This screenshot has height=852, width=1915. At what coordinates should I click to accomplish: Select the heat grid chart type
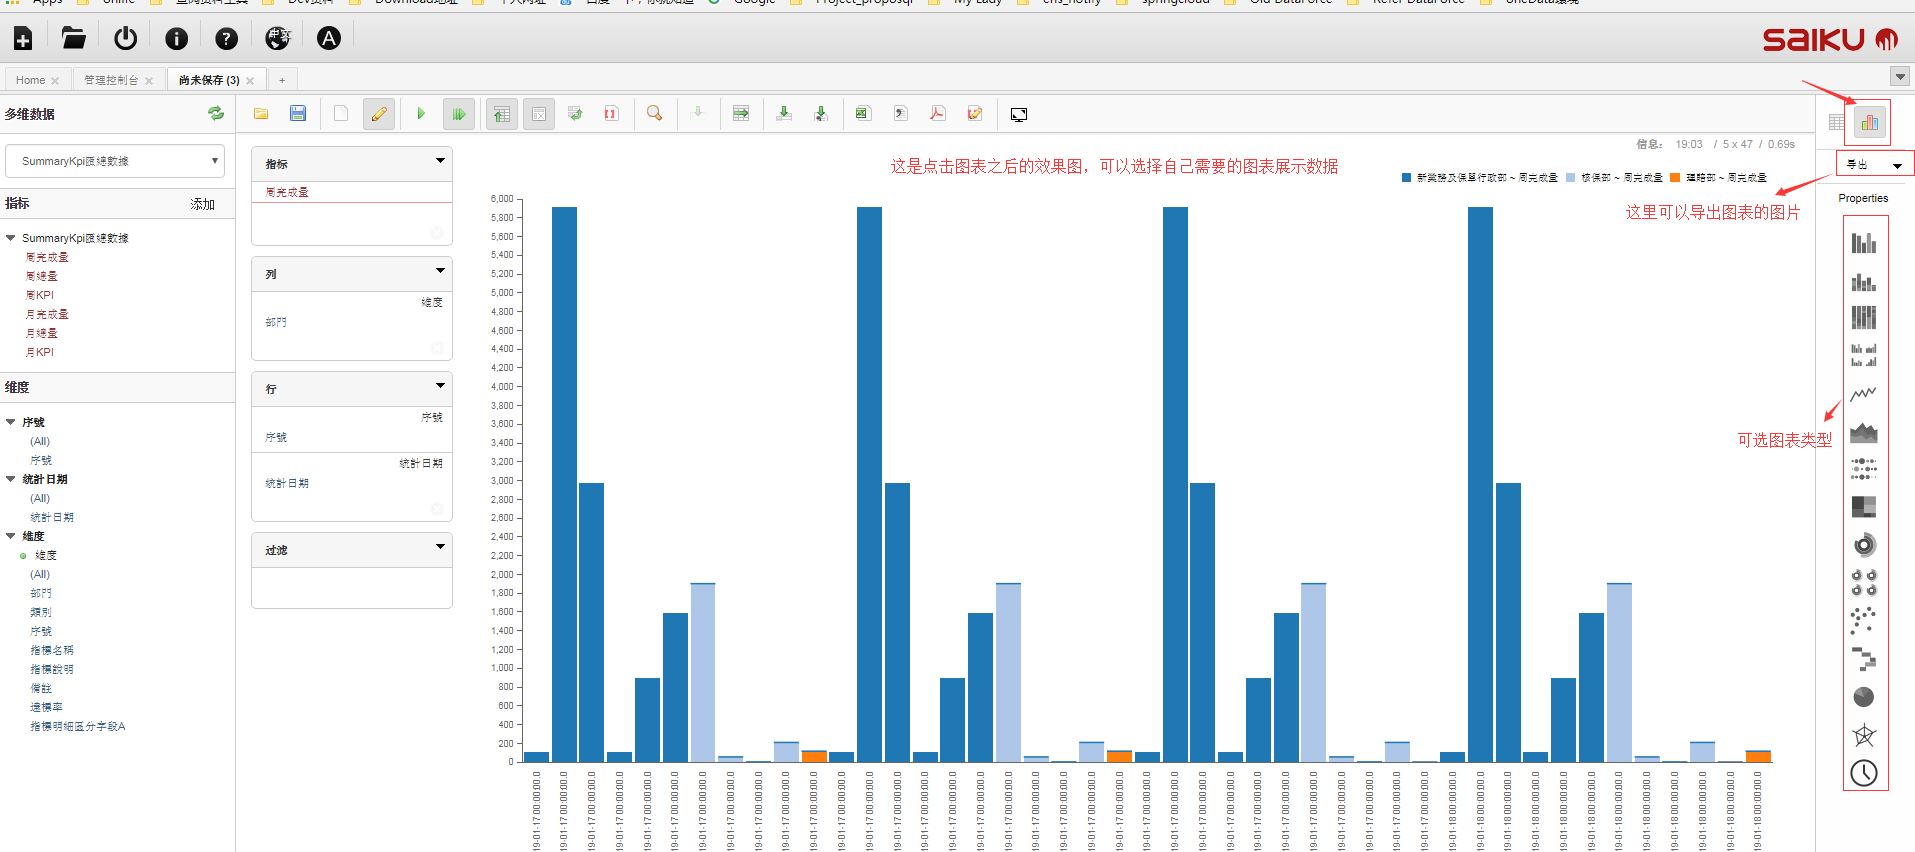click(1864, 468)
